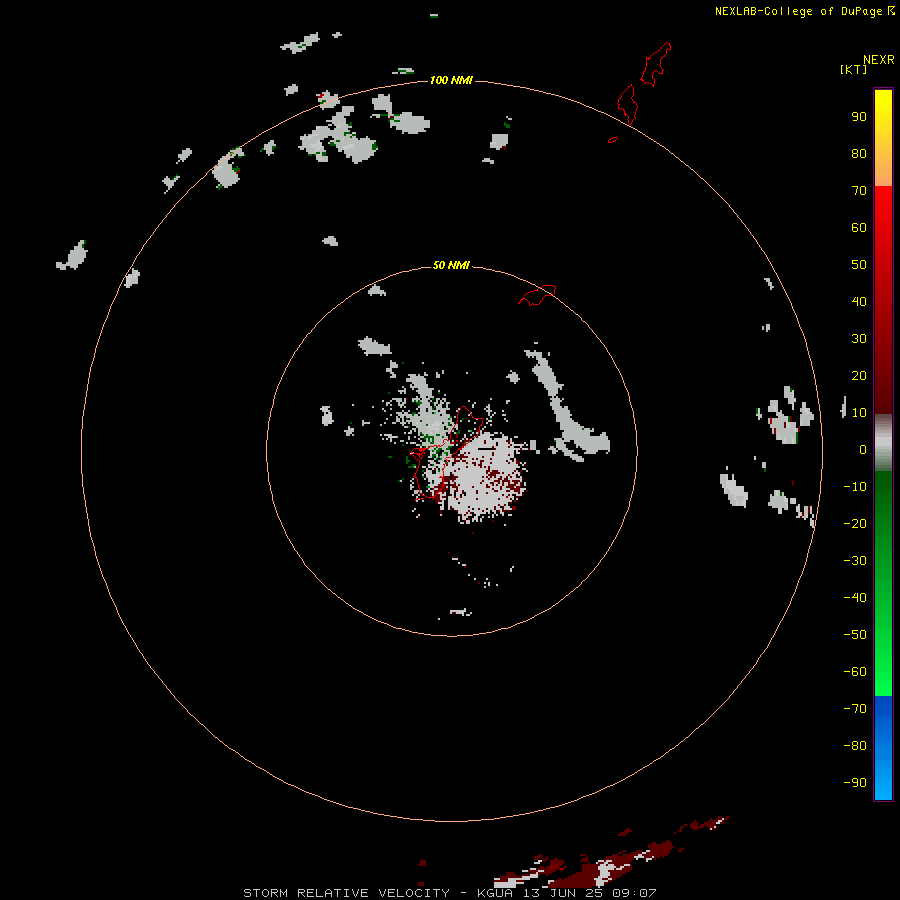Click the 30 value on the velocity scale
Screen dimensions: 900x900
[x=859, y=339]
